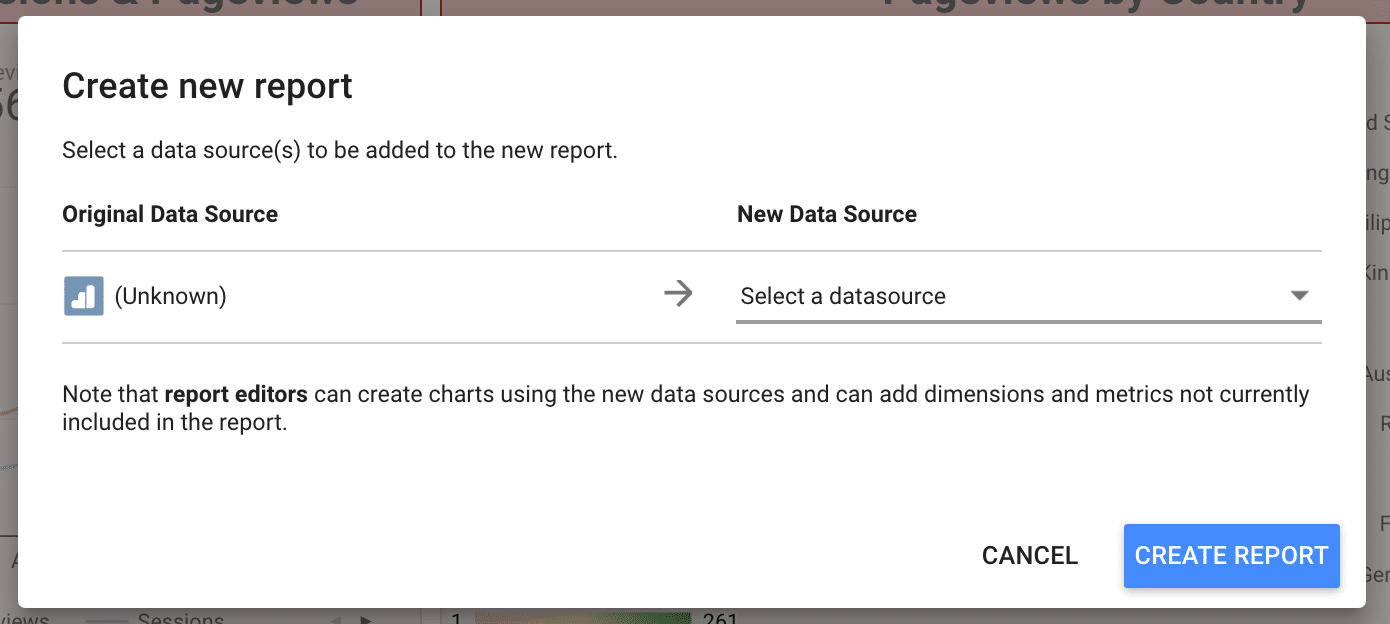This screenshot has width=1390, height=624.
Task: Click the New Data Source column header
Action: [x=827, y=214]
